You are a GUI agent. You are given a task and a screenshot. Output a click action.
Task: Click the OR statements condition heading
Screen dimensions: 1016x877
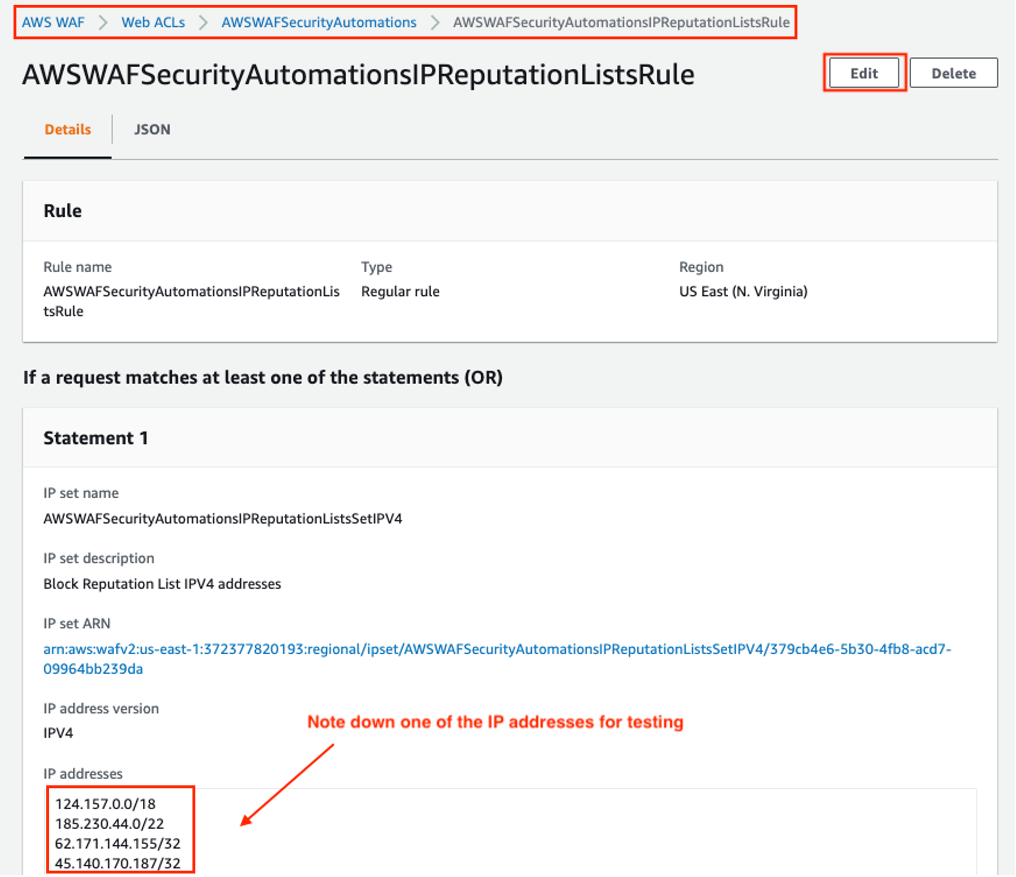click(x=263, y=378)
